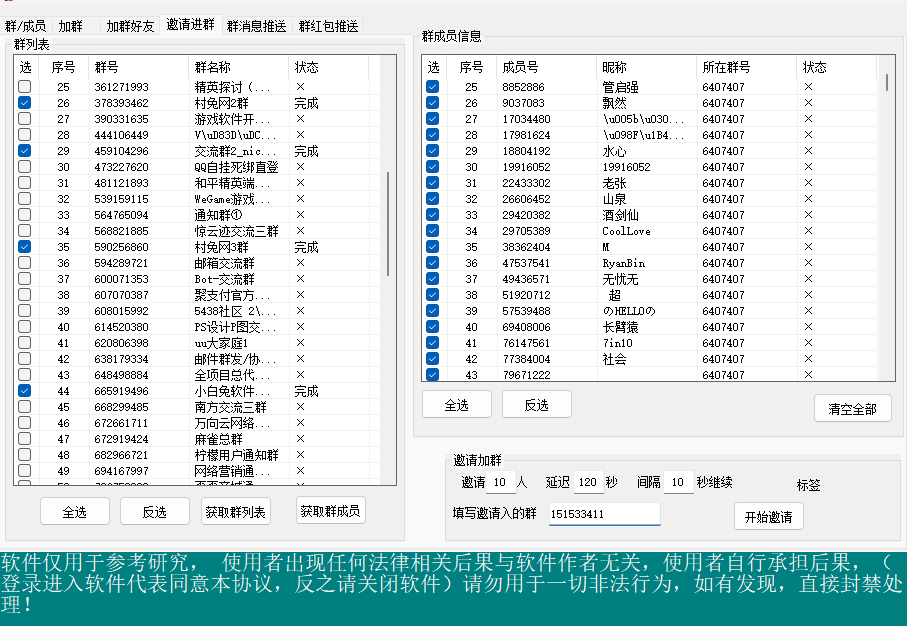
Task: Click the 获取群列表 button
Action: tap(236, 511)
